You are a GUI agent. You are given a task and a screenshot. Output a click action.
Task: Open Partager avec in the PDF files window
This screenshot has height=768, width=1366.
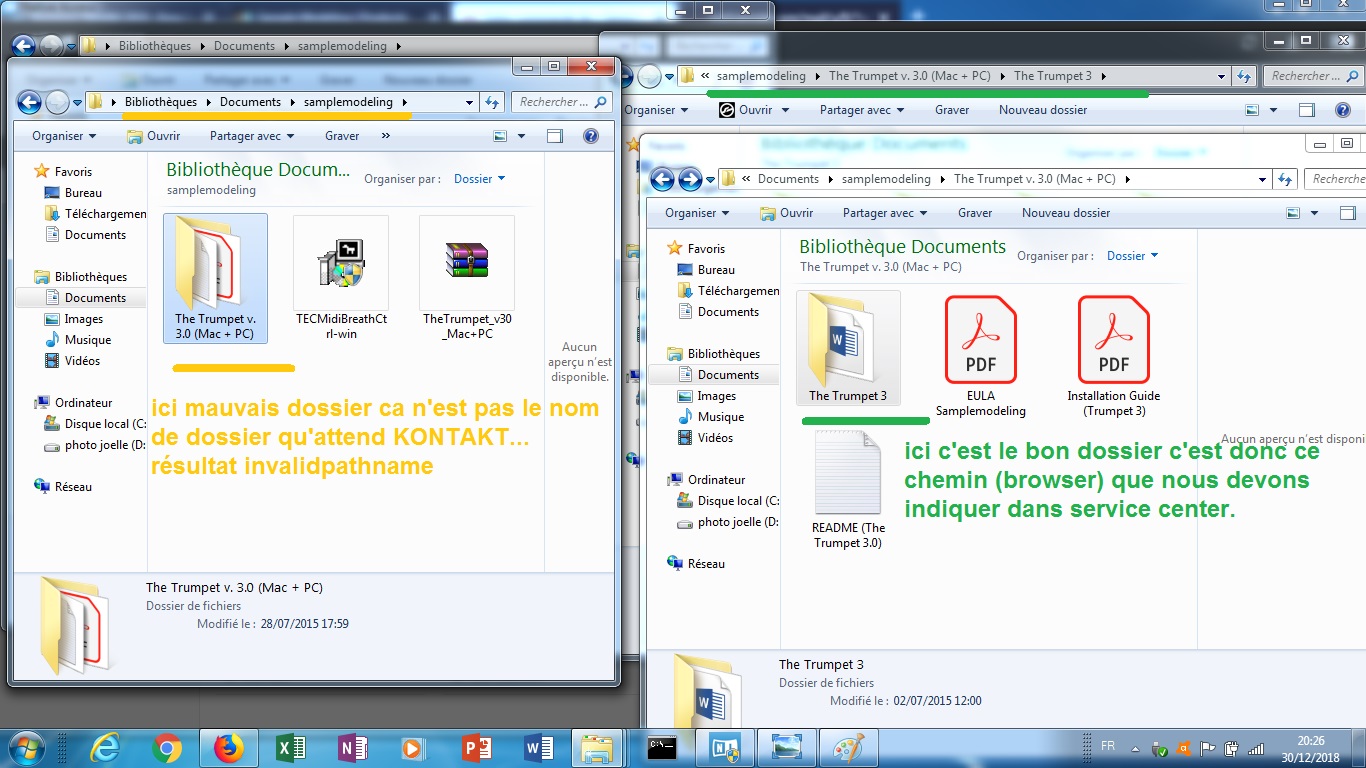click(x=885, y=213)
